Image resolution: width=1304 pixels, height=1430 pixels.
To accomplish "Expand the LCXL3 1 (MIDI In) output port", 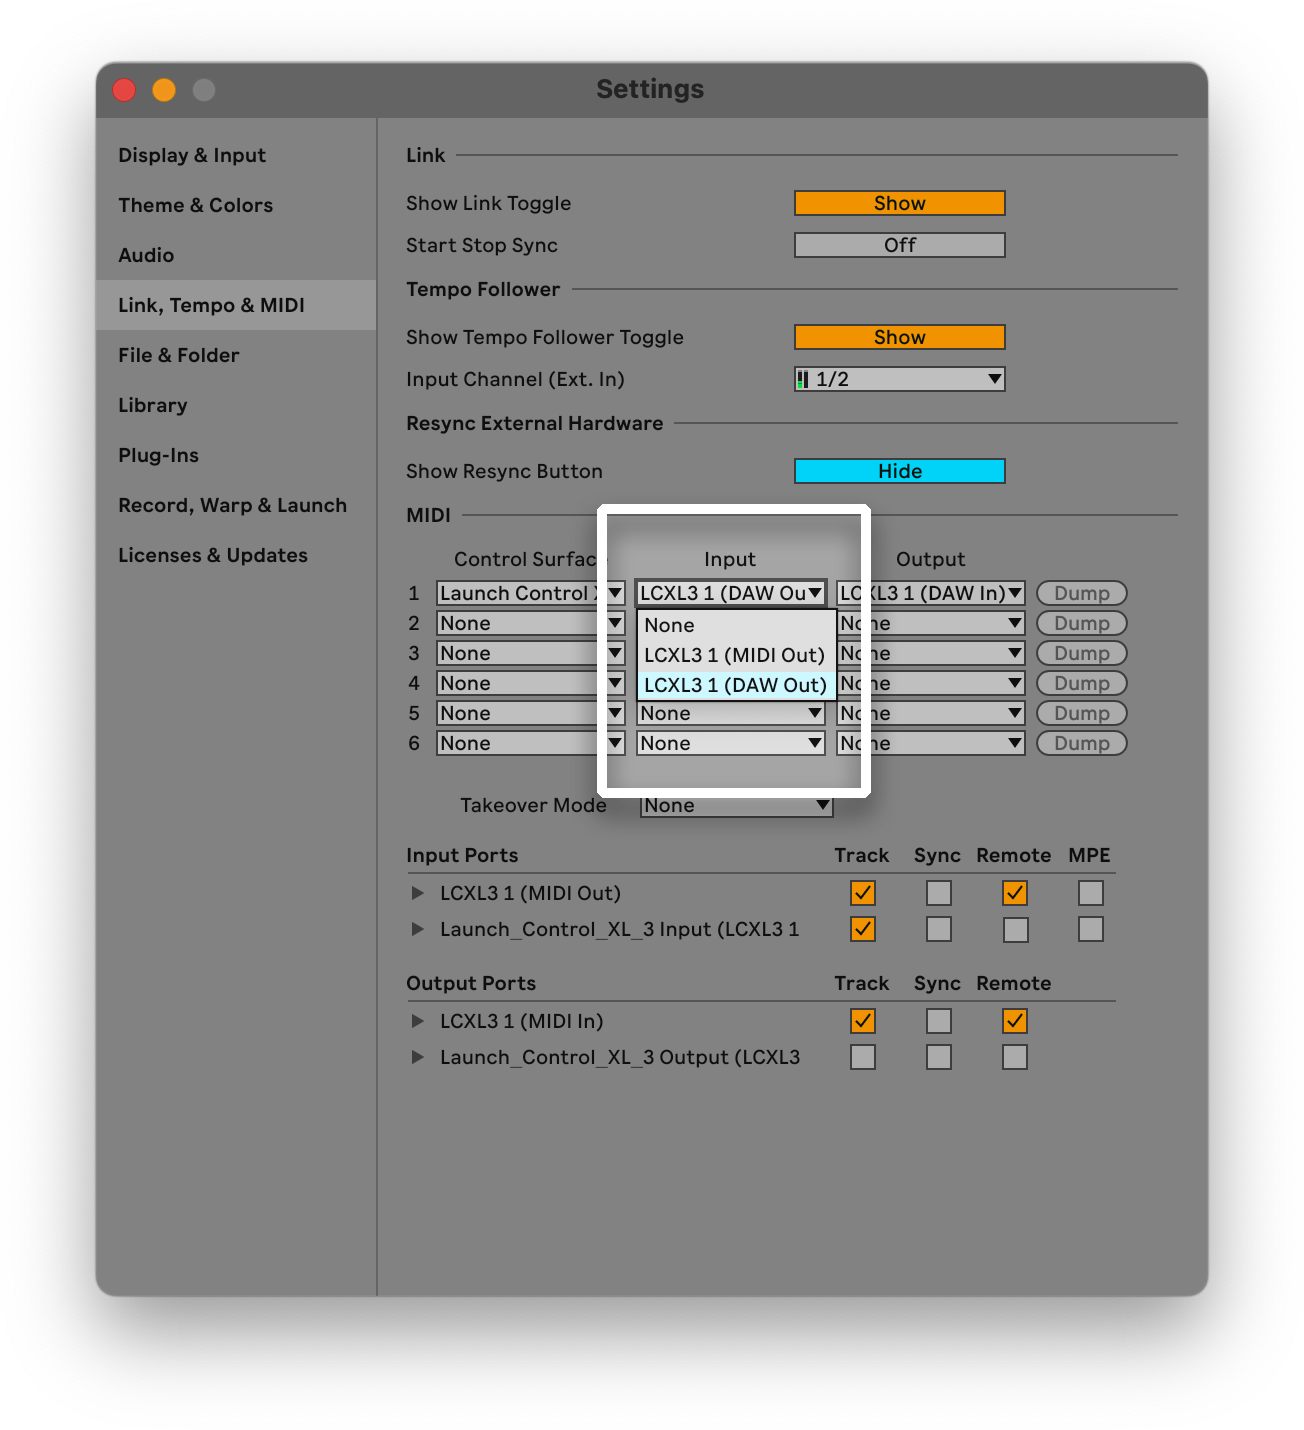I will click(417, 1021).
